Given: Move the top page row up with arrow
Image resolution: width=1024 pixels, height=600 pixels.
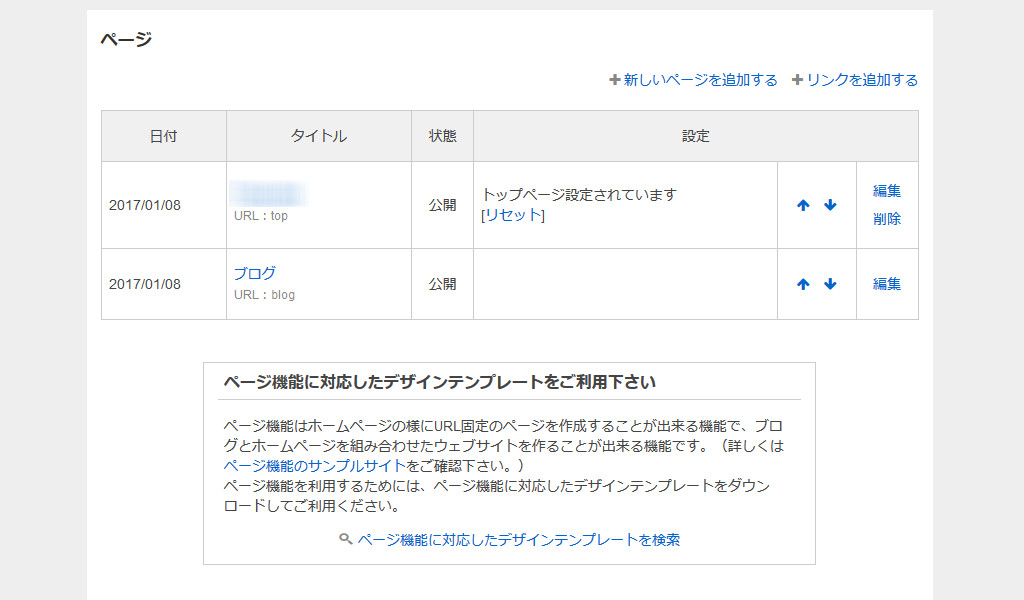Looking at the screenshot, I should 803,205.
